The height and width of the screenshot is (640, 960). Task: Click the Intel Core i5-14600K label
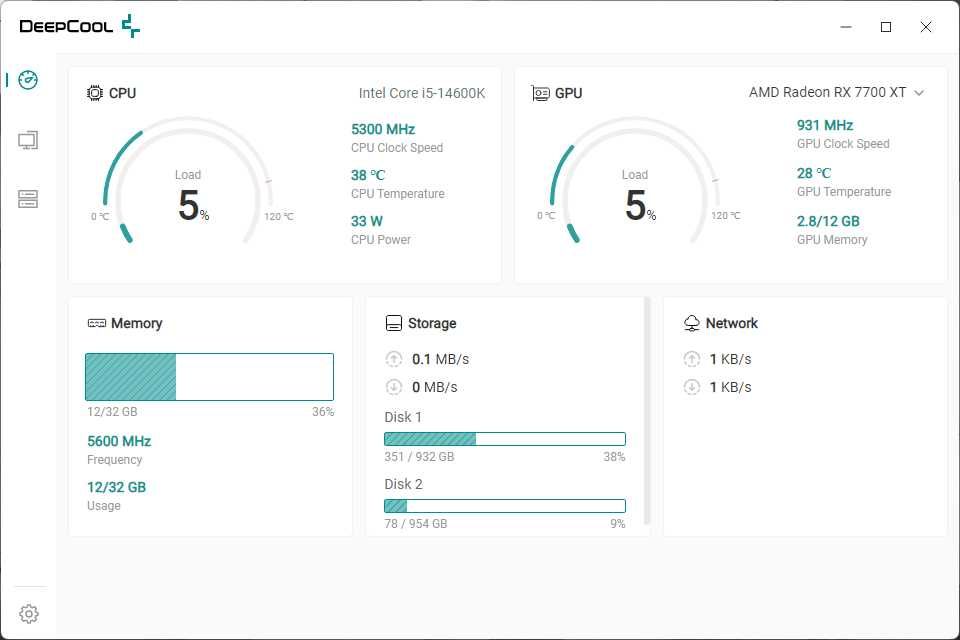coord(422,93)
